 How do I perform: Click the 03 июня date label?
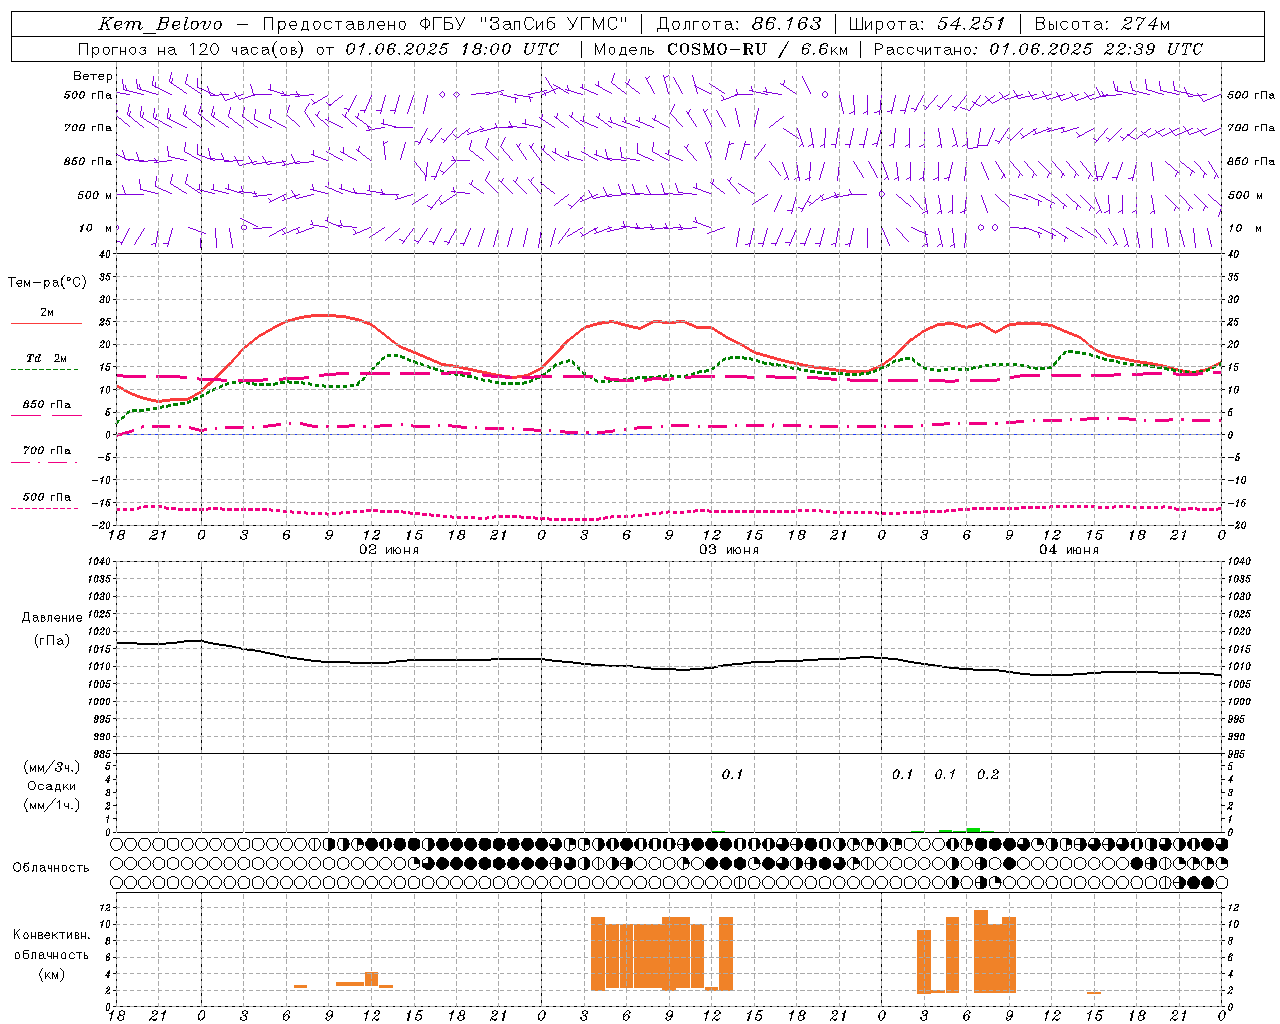tap(729, 550)
